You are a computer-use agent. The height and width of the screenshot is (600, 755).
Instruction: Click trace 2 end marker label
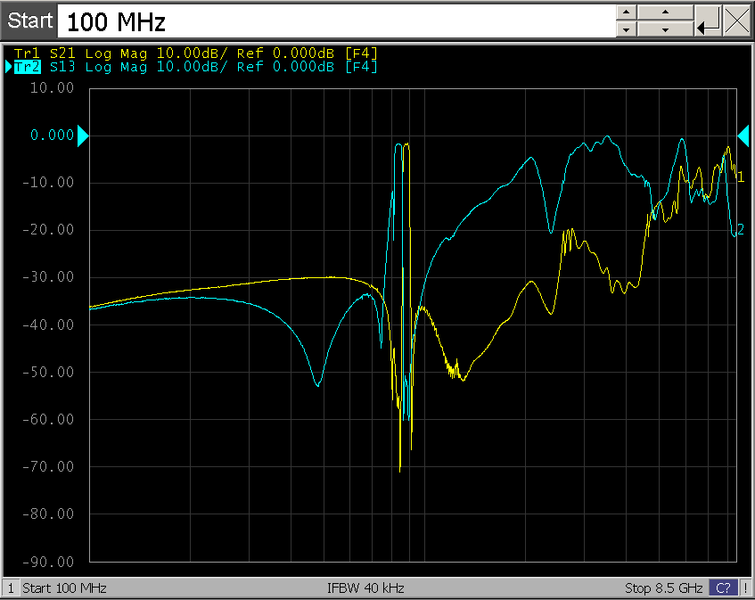tap(740, 229)
